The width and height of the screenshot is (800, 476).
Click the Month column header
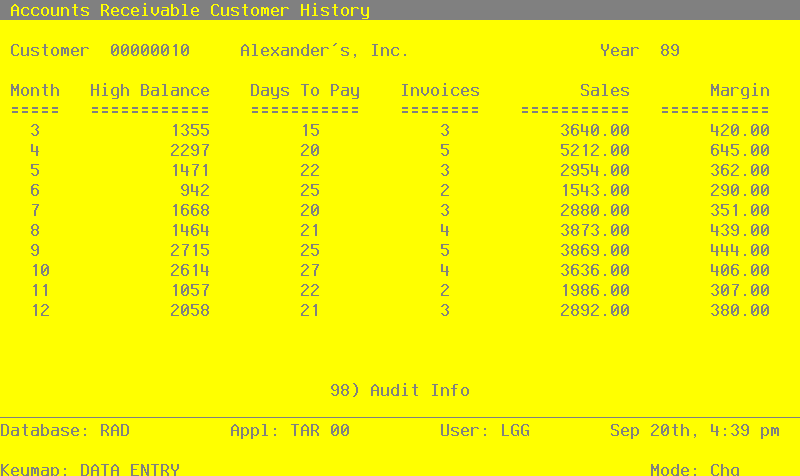tap(35, 90)
